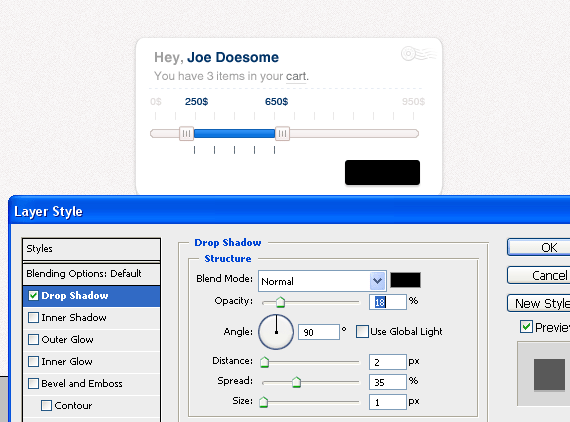The width and height of the screenshot is (570, 422).
Task: Click the angle dial control
Action: click(x=276, y=332)
